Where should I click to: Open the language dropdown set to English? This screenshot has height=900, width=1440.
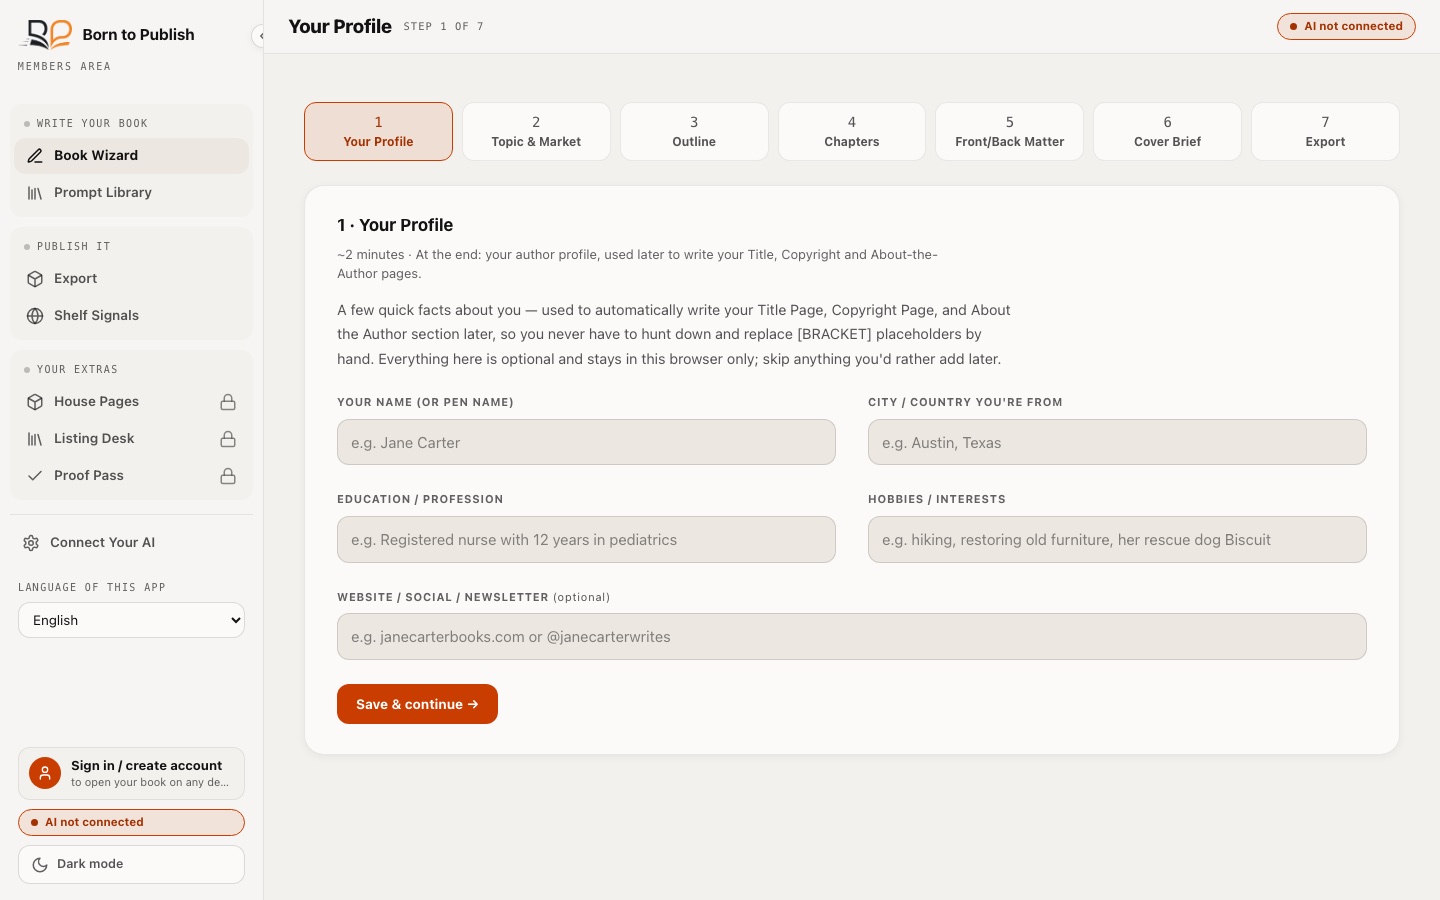[x=131, y=620]
